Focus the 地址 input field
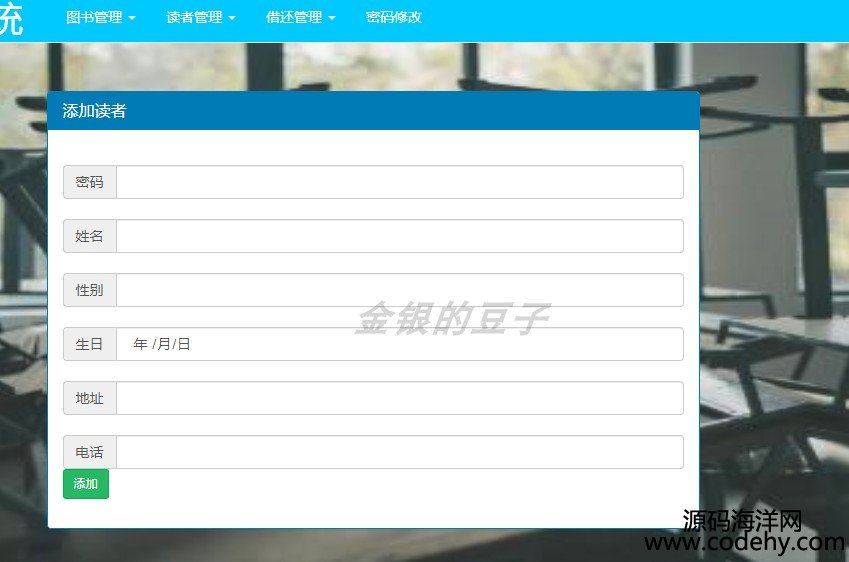 (400, 398)
